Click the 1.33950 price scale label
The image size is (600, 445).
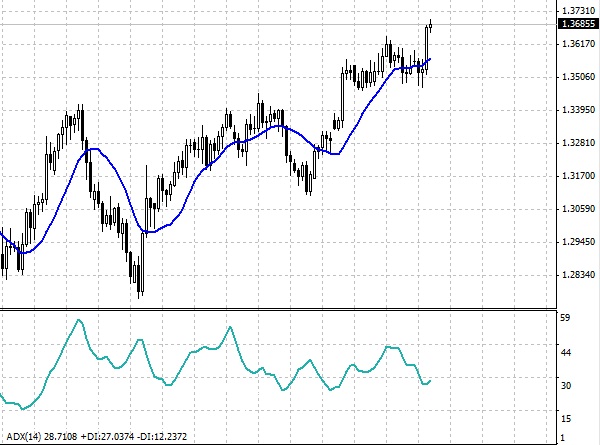[x=579, y=110]
